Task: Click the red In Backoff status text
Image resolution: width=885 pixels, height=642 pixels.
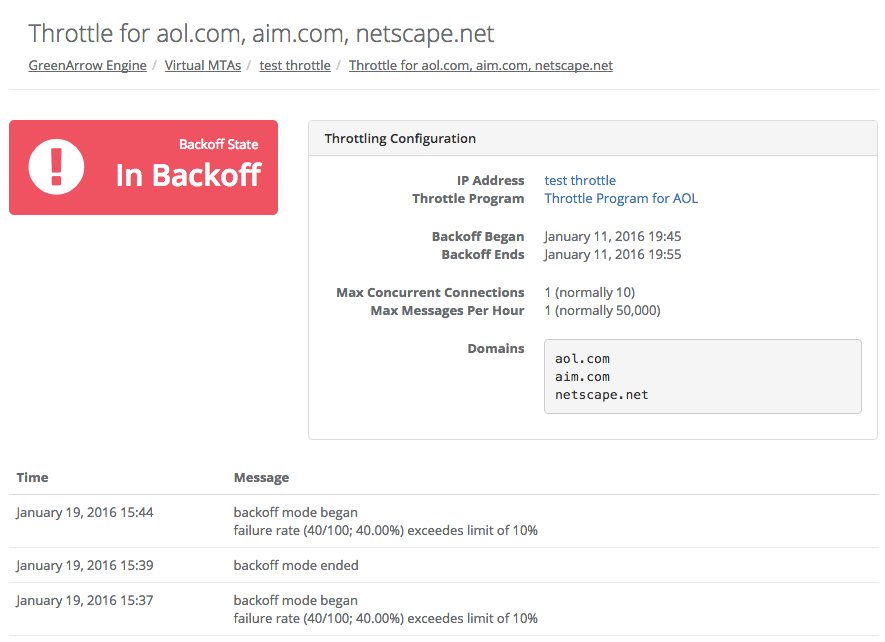Action: click(x=188, y=175)
